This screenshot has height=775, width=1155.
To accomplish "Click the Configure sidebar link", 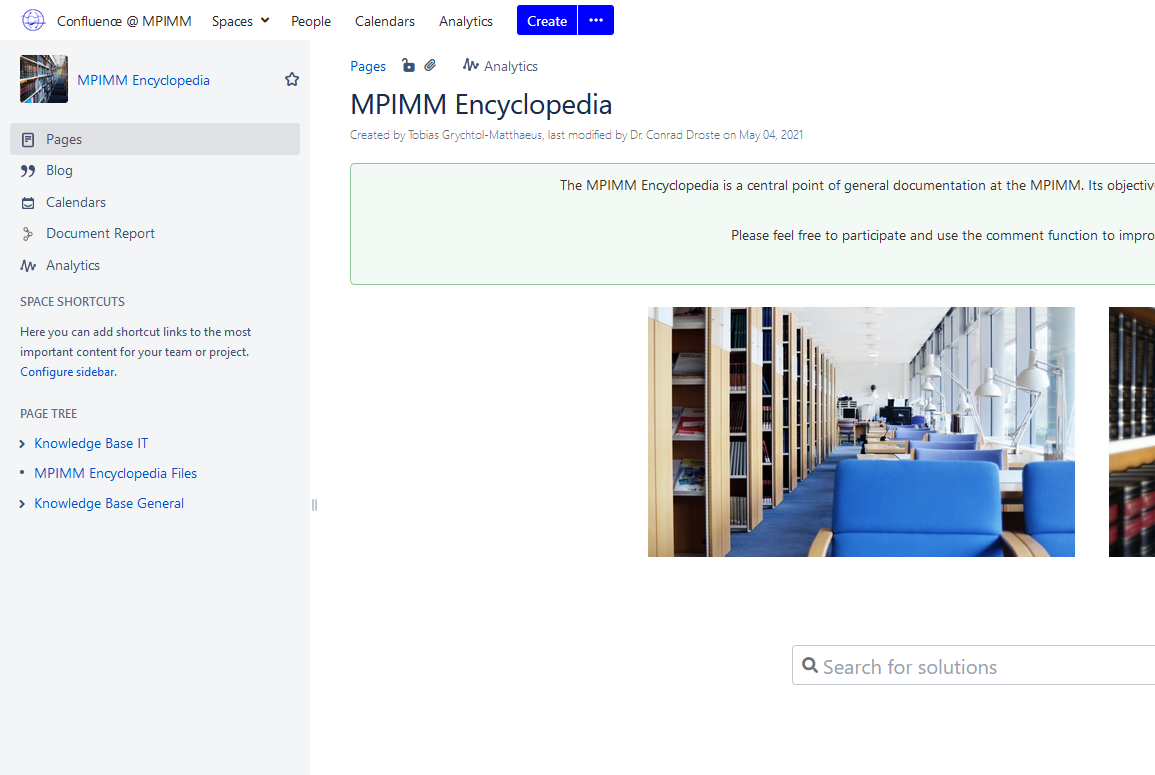I will tap(68, 372).
